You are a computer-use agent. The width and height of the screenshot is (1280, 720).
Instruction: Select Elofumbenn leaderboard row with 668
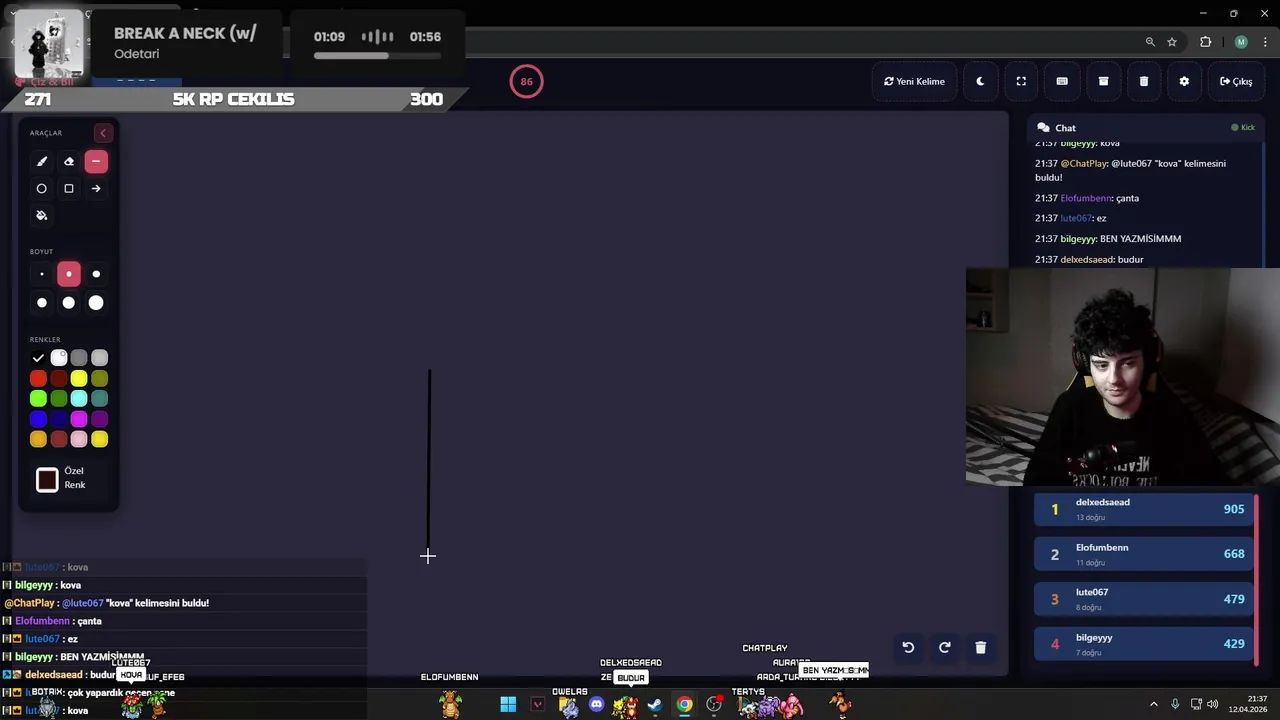click(1143, 554)
